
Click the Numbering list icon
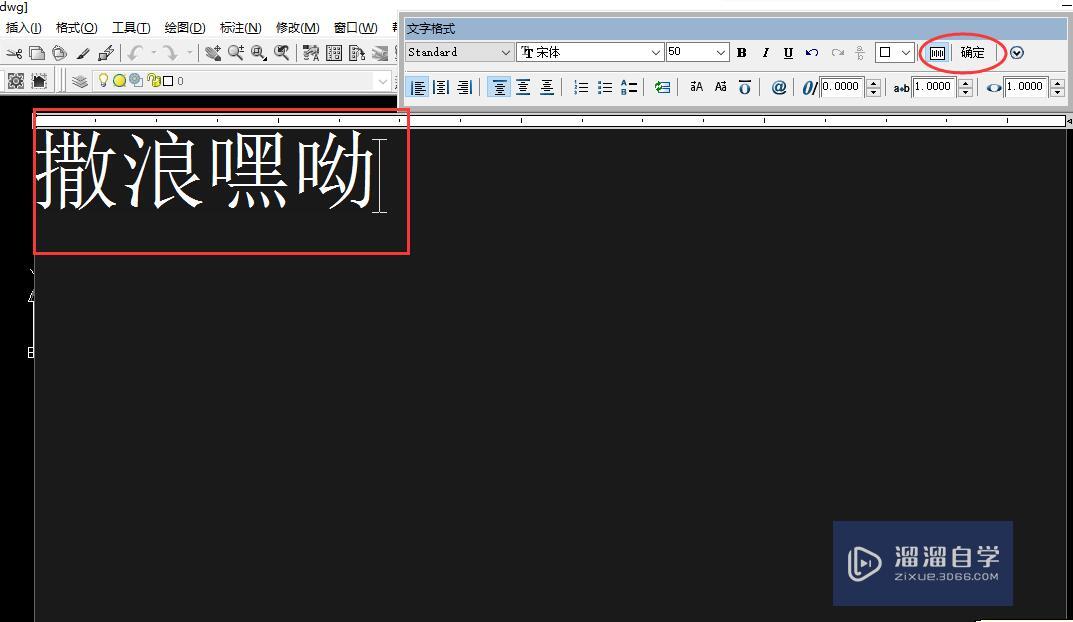point(581,87)
